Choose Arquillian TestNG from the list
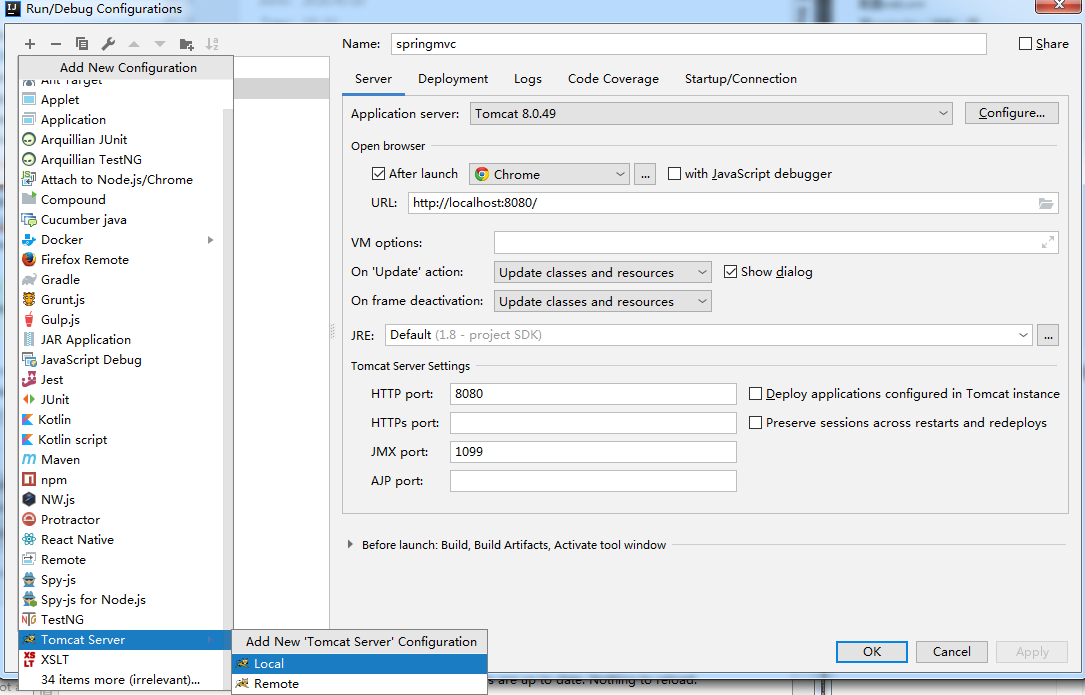This screenshot has width=1085, height=695. click(x=122, y=160)
